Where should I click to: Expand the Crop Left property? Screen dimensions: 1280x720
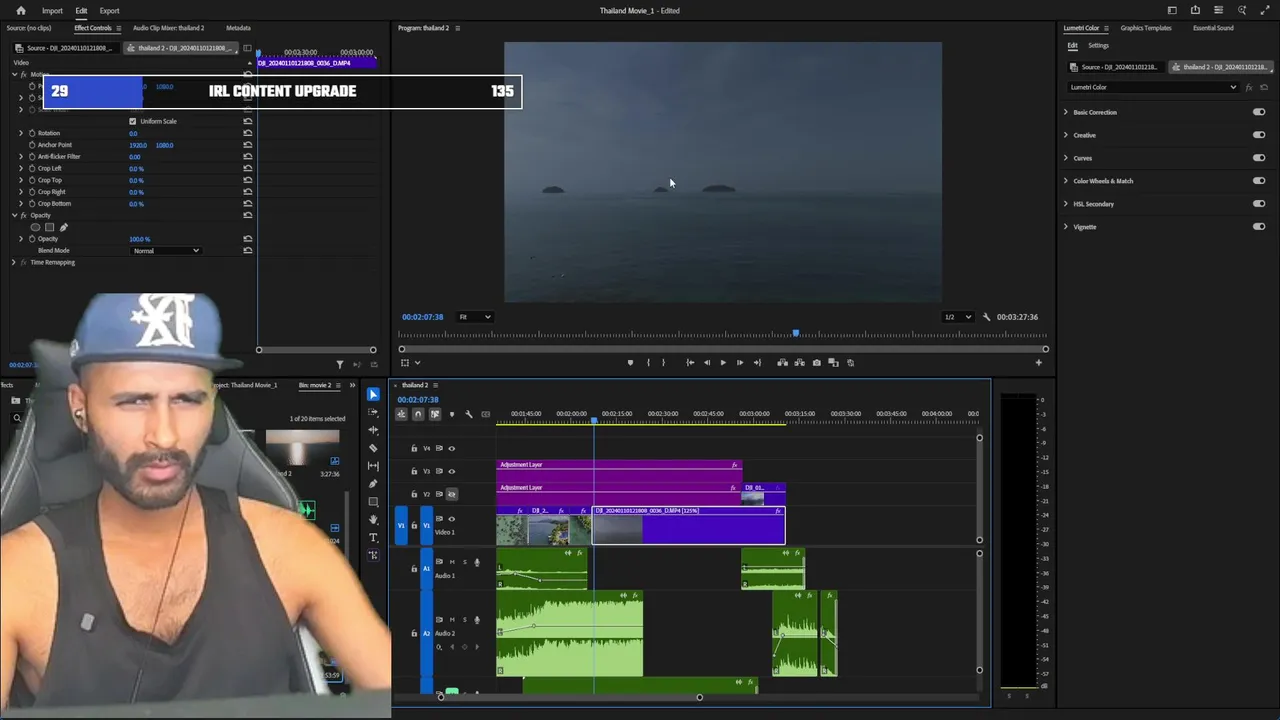tap(21, 168)
